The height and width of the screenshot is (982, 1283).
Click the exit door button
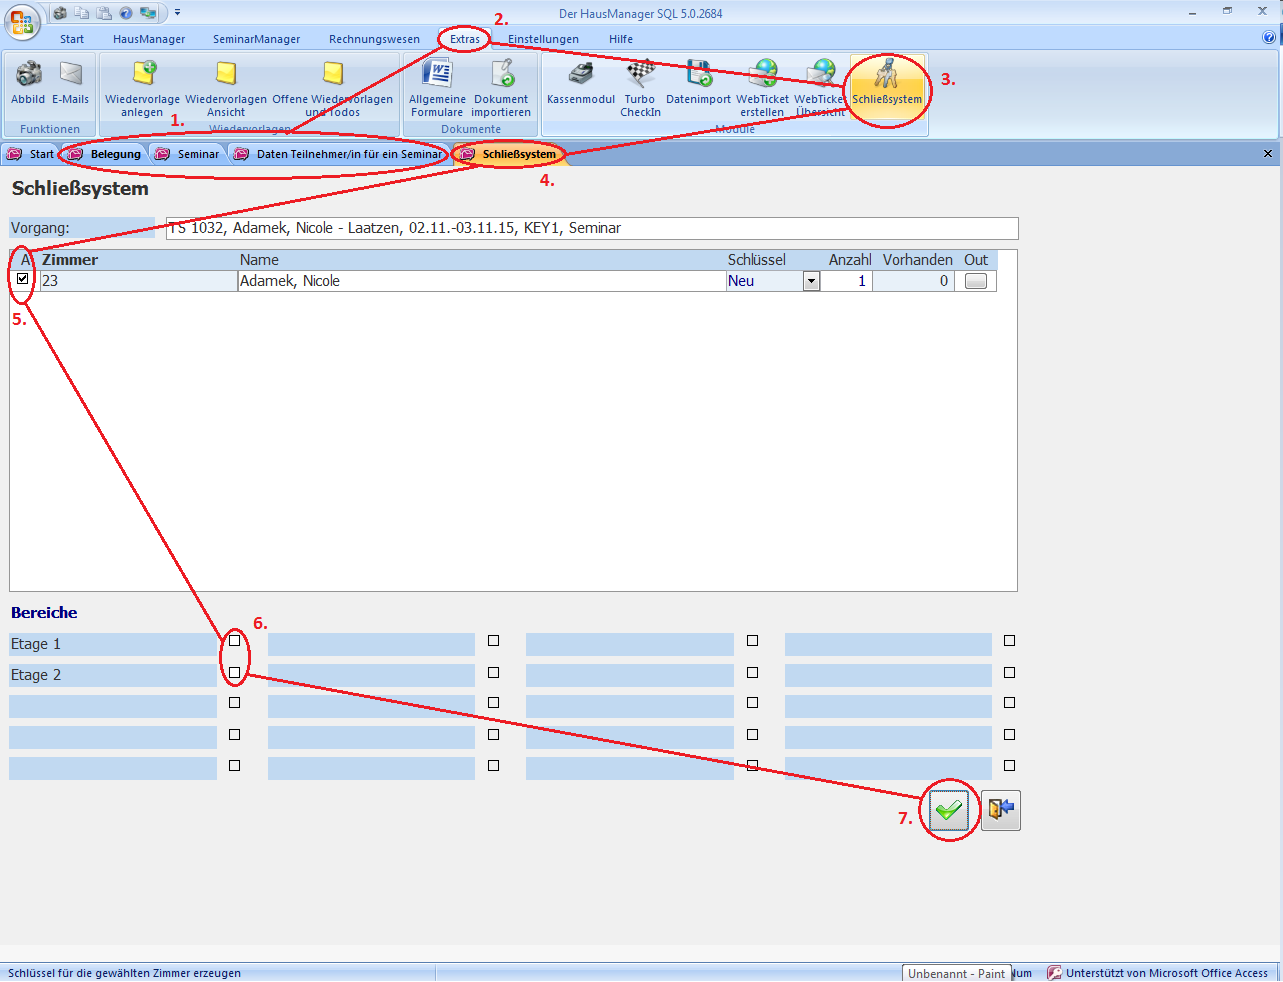[x=1001, y=810]
